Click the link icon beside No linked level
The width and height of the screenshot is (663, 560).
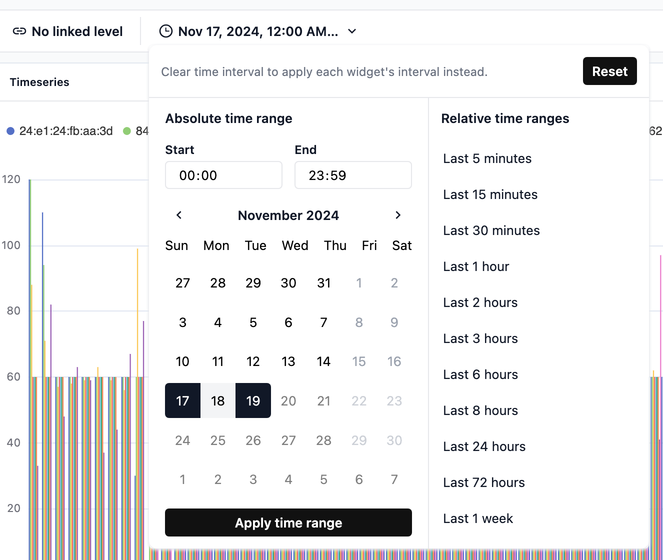point(19,31)
